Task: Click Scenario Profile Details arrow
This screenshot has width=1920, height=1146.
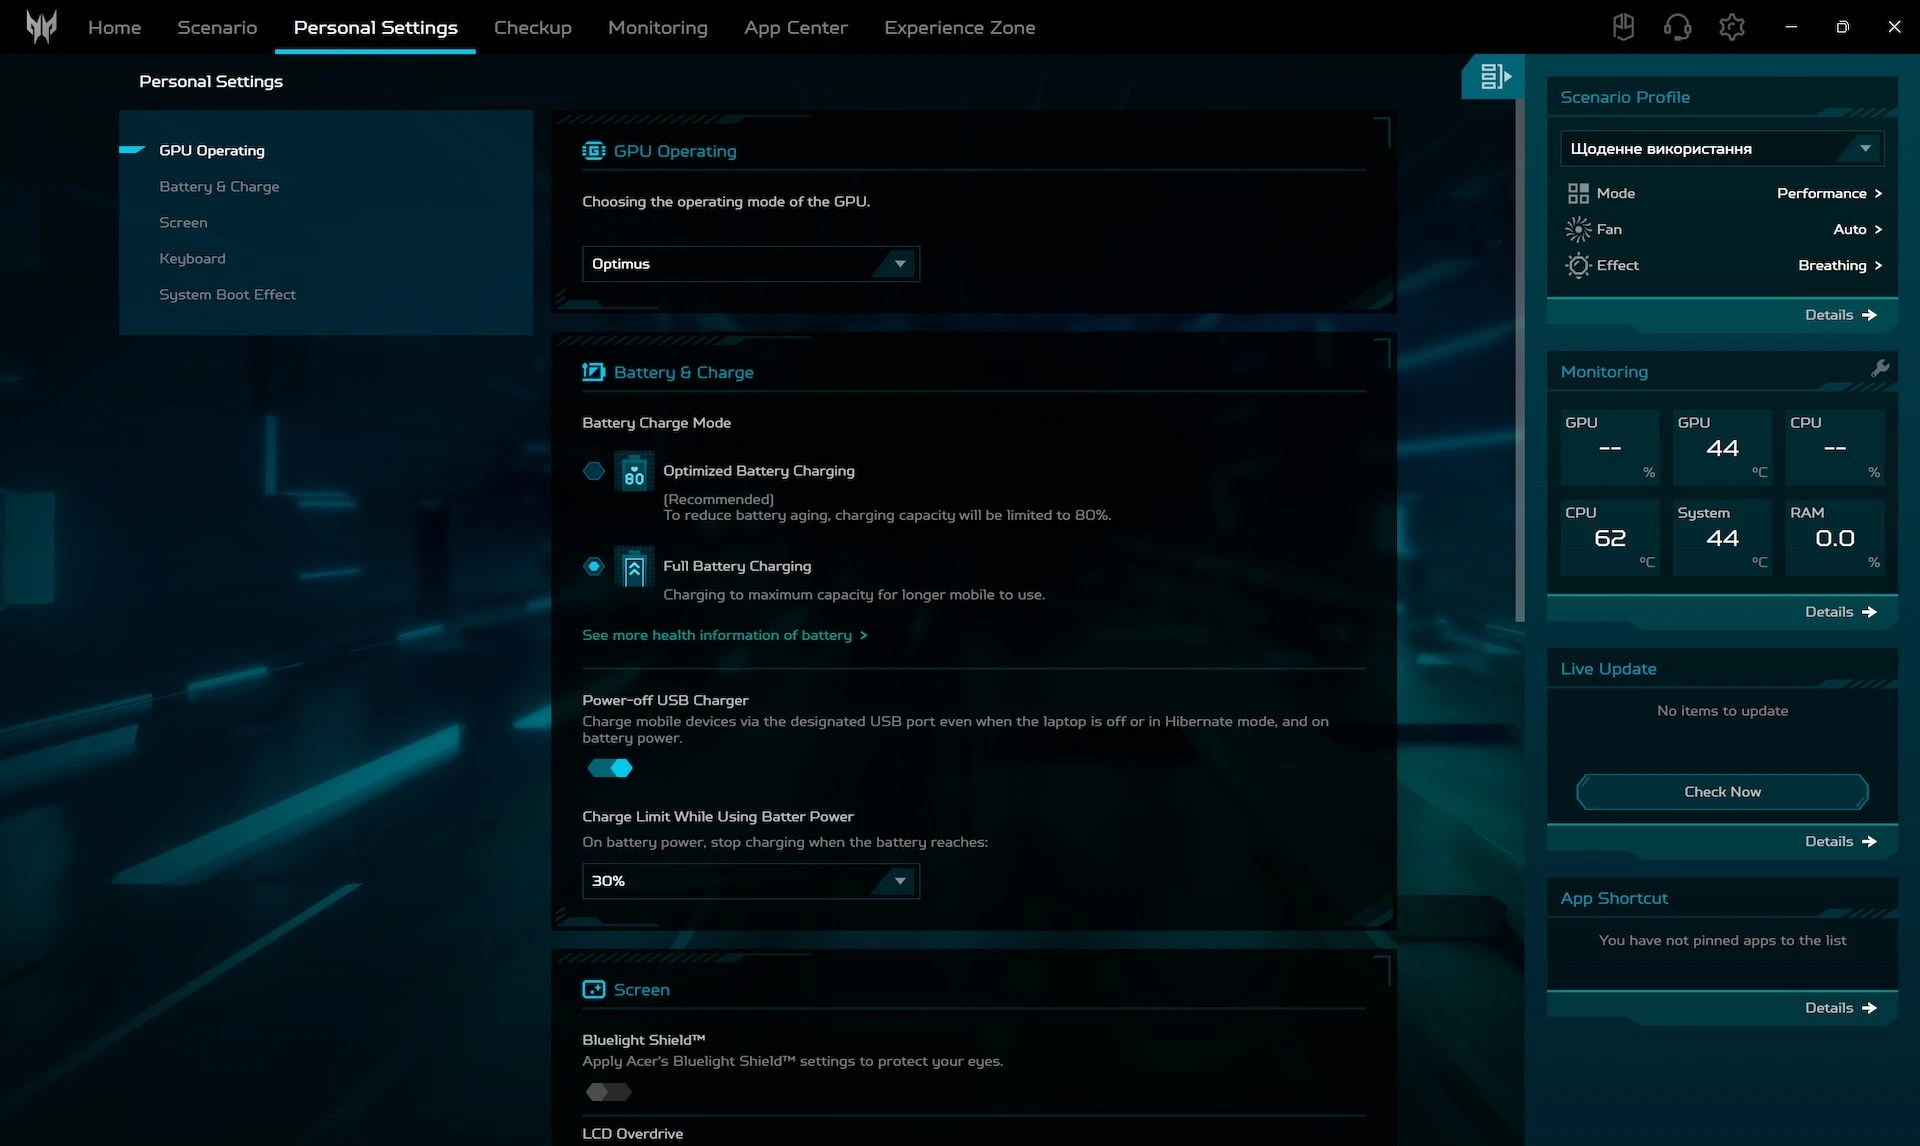Action: 1869,315
